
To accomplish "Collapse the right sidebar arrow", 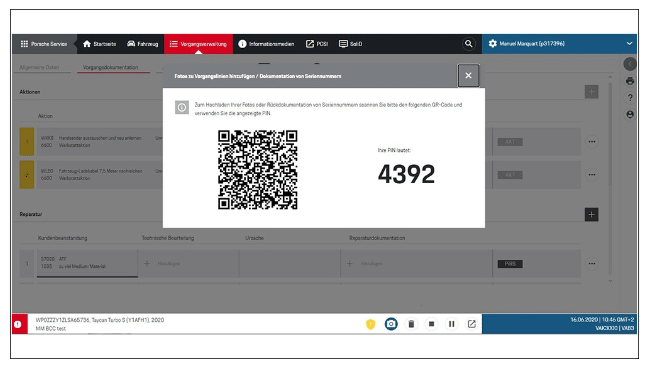I will pyautogui.click(x=630, y=64).
